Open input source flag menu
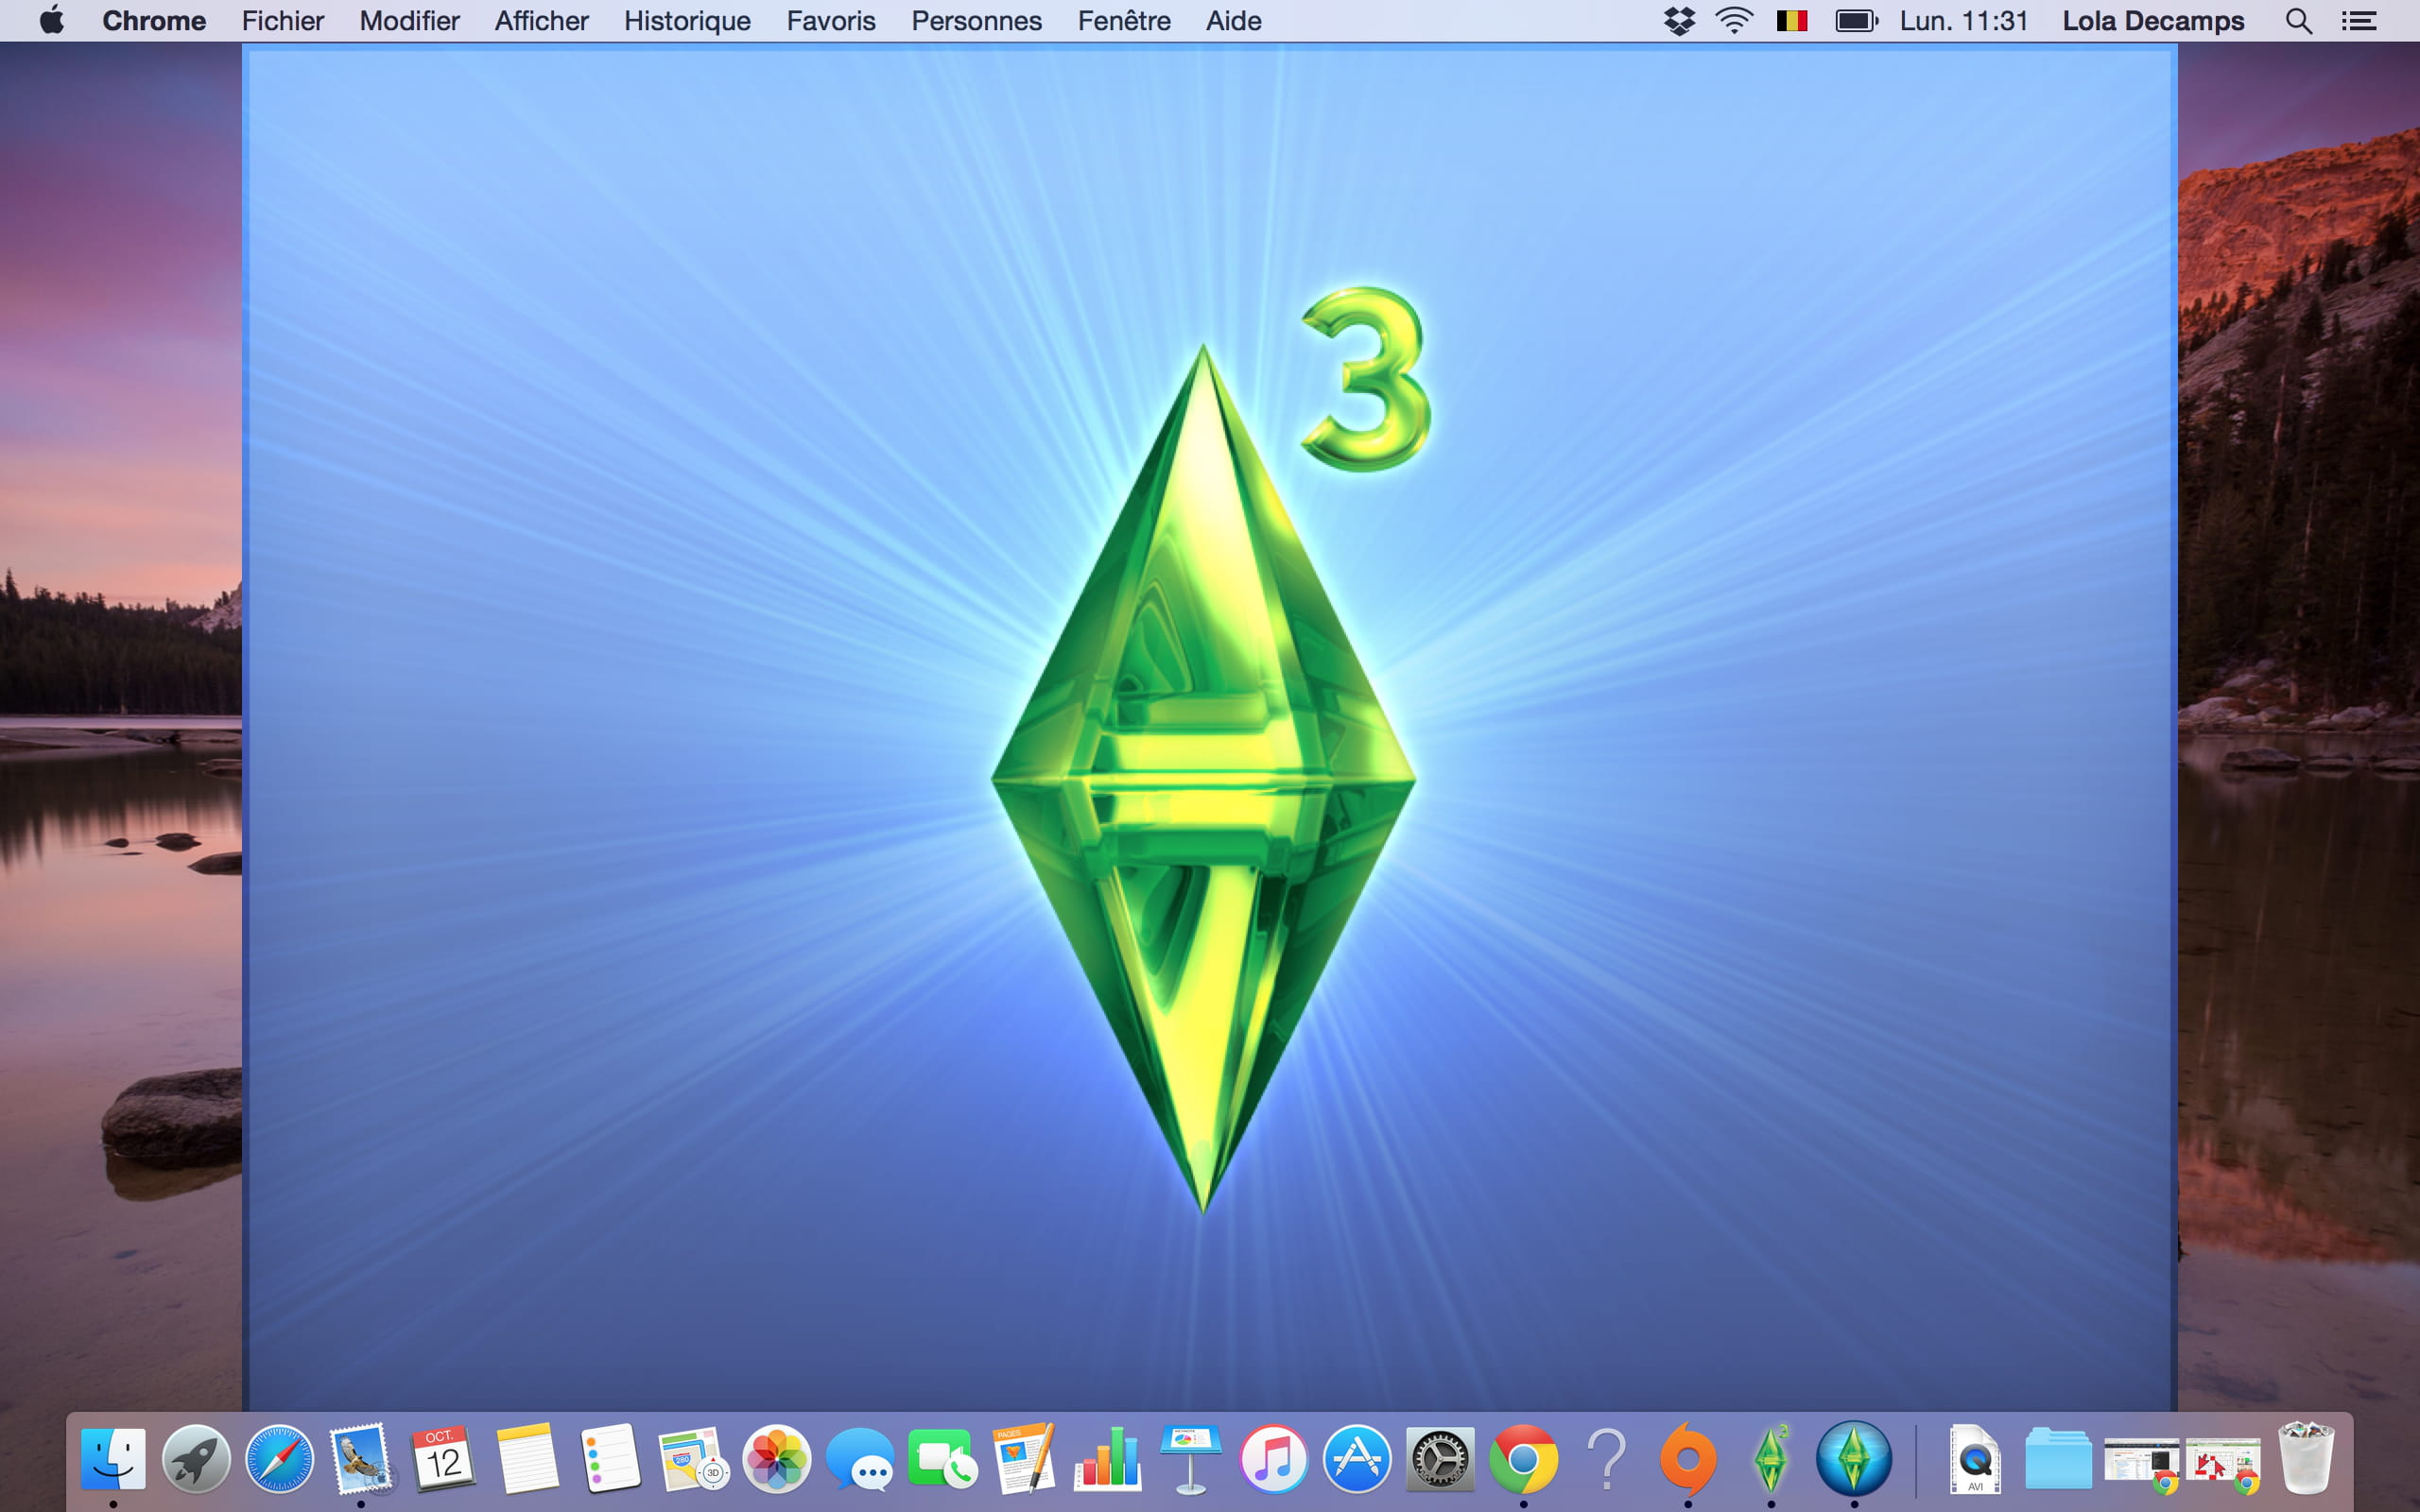This screenshot has height=1512, width=2420. coord(1792,20)
